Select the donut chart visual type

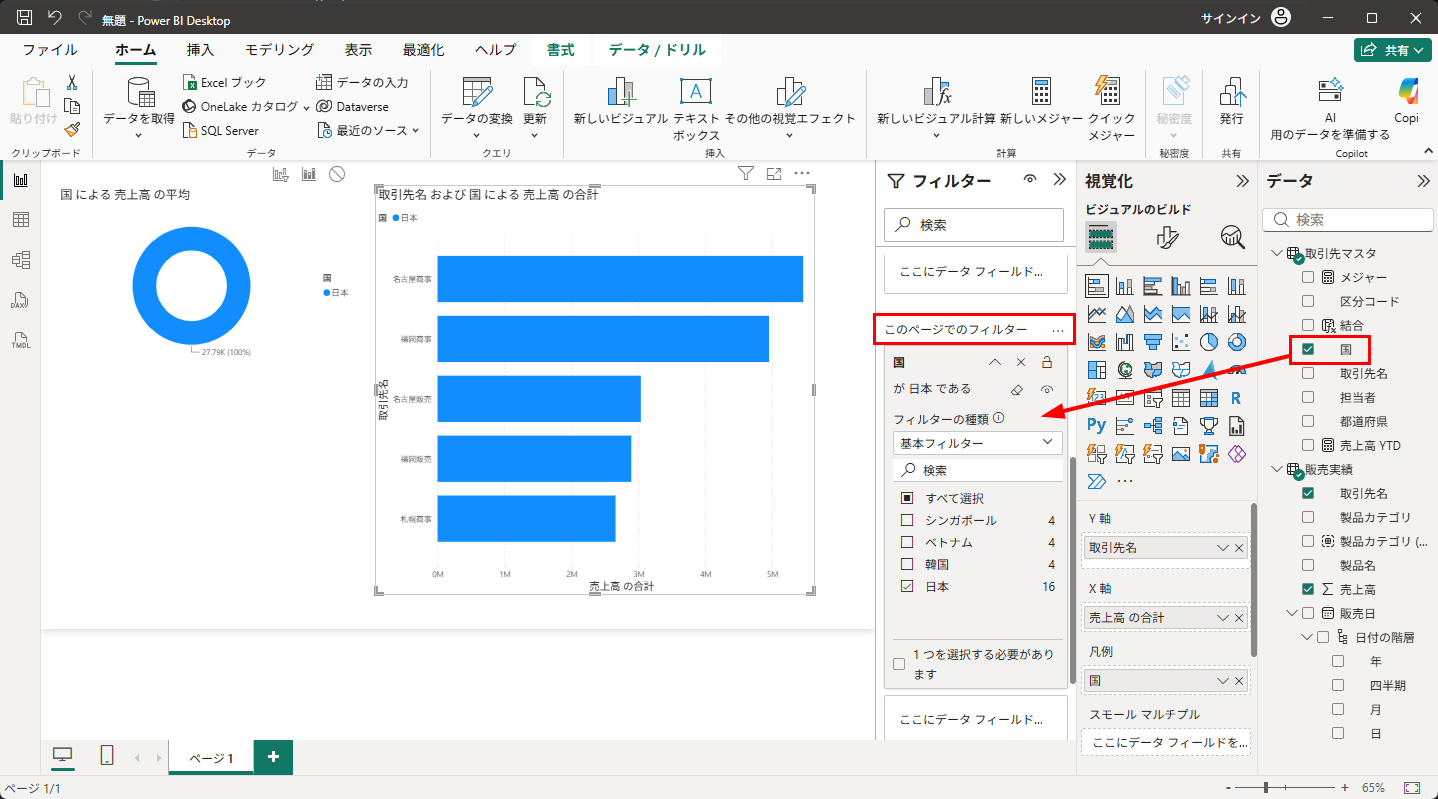click(1236, 342)
